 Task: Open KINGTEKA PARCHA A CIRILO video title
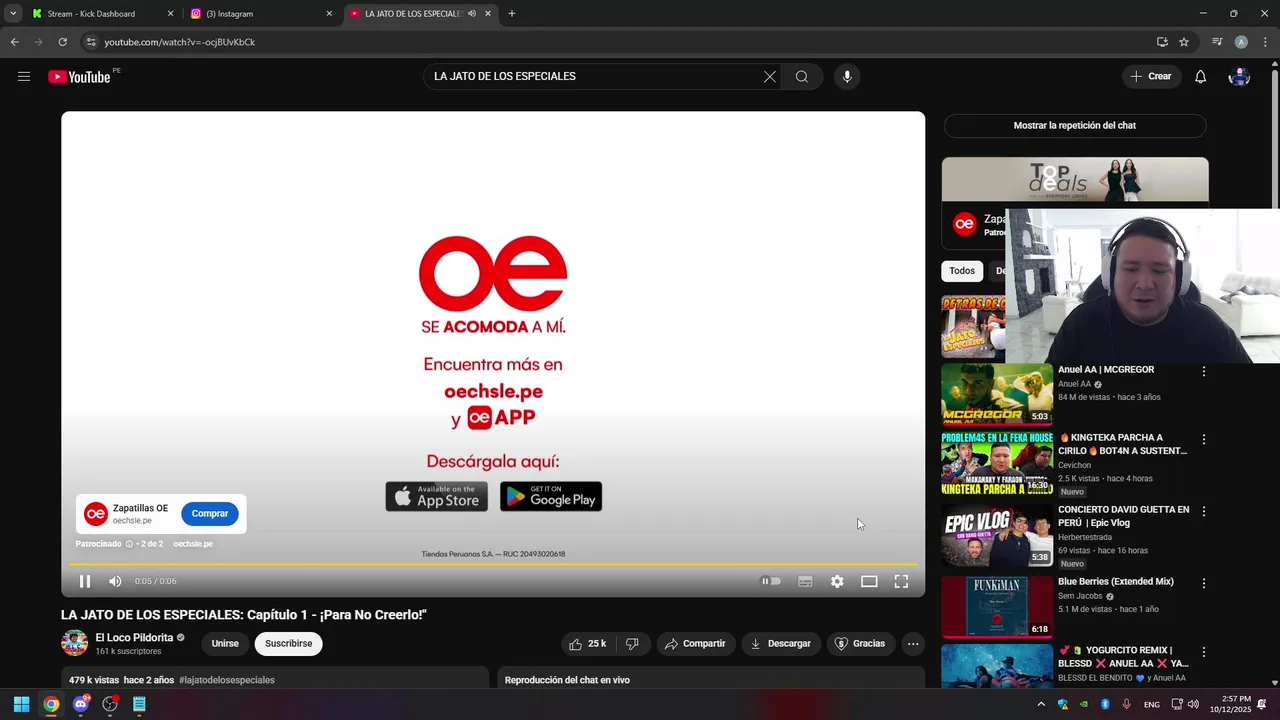(1122, 444)
